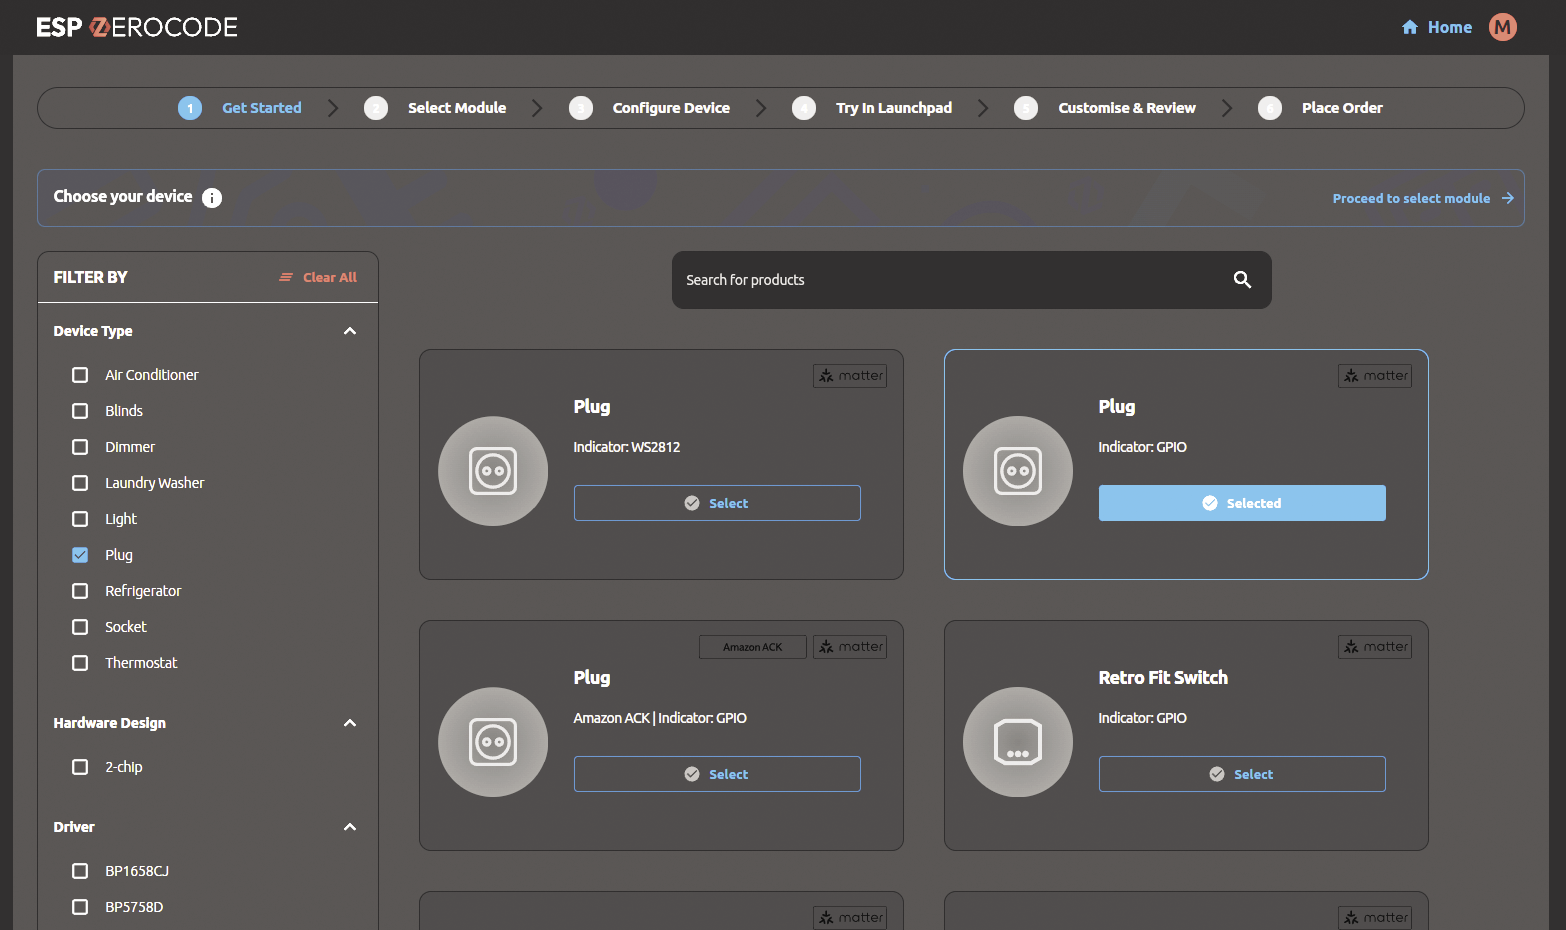Screen dimensions: 1566x930
Task: Click the Home house icon
Action: 1410,27
